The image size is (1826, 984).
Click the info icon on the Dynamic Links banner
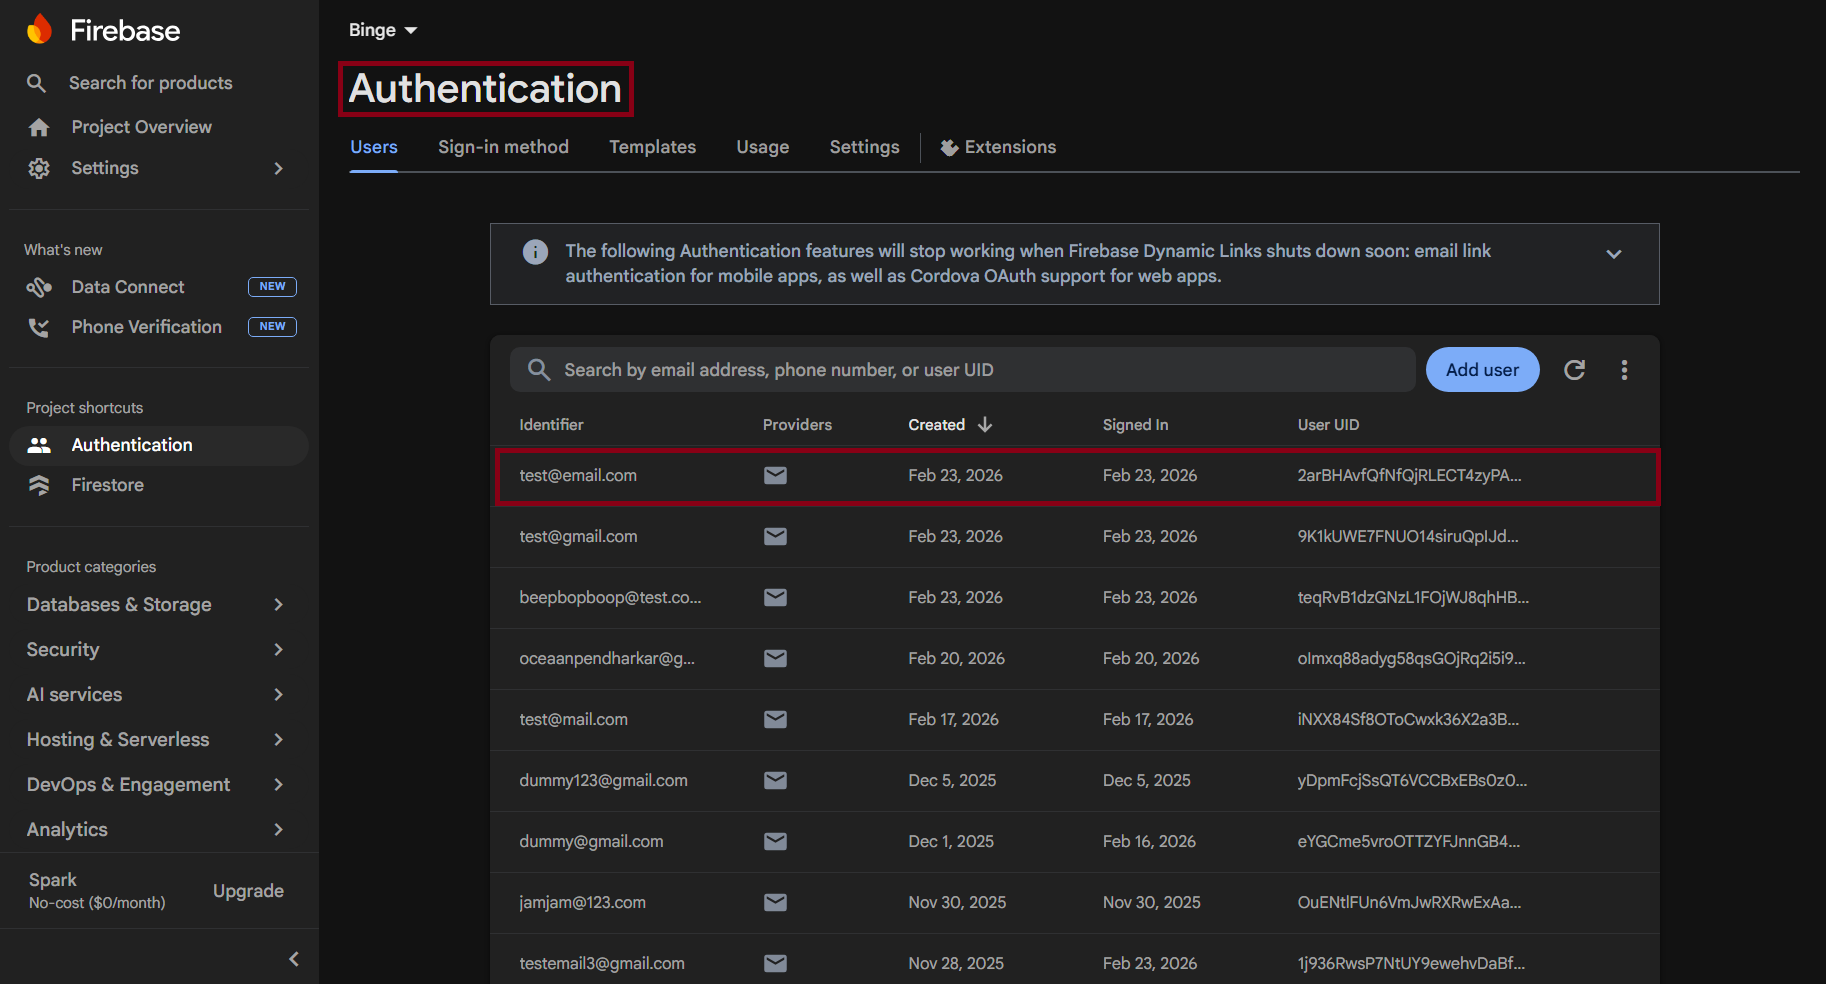(535, 252)
